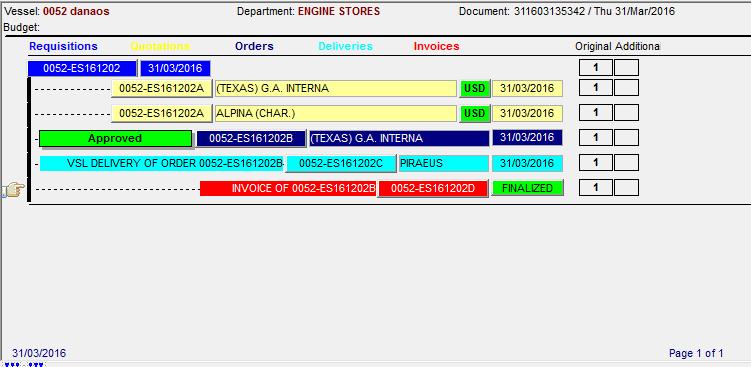
Task: Click the Additional box for the ALPINA quotation
Action: click(626, 113)
